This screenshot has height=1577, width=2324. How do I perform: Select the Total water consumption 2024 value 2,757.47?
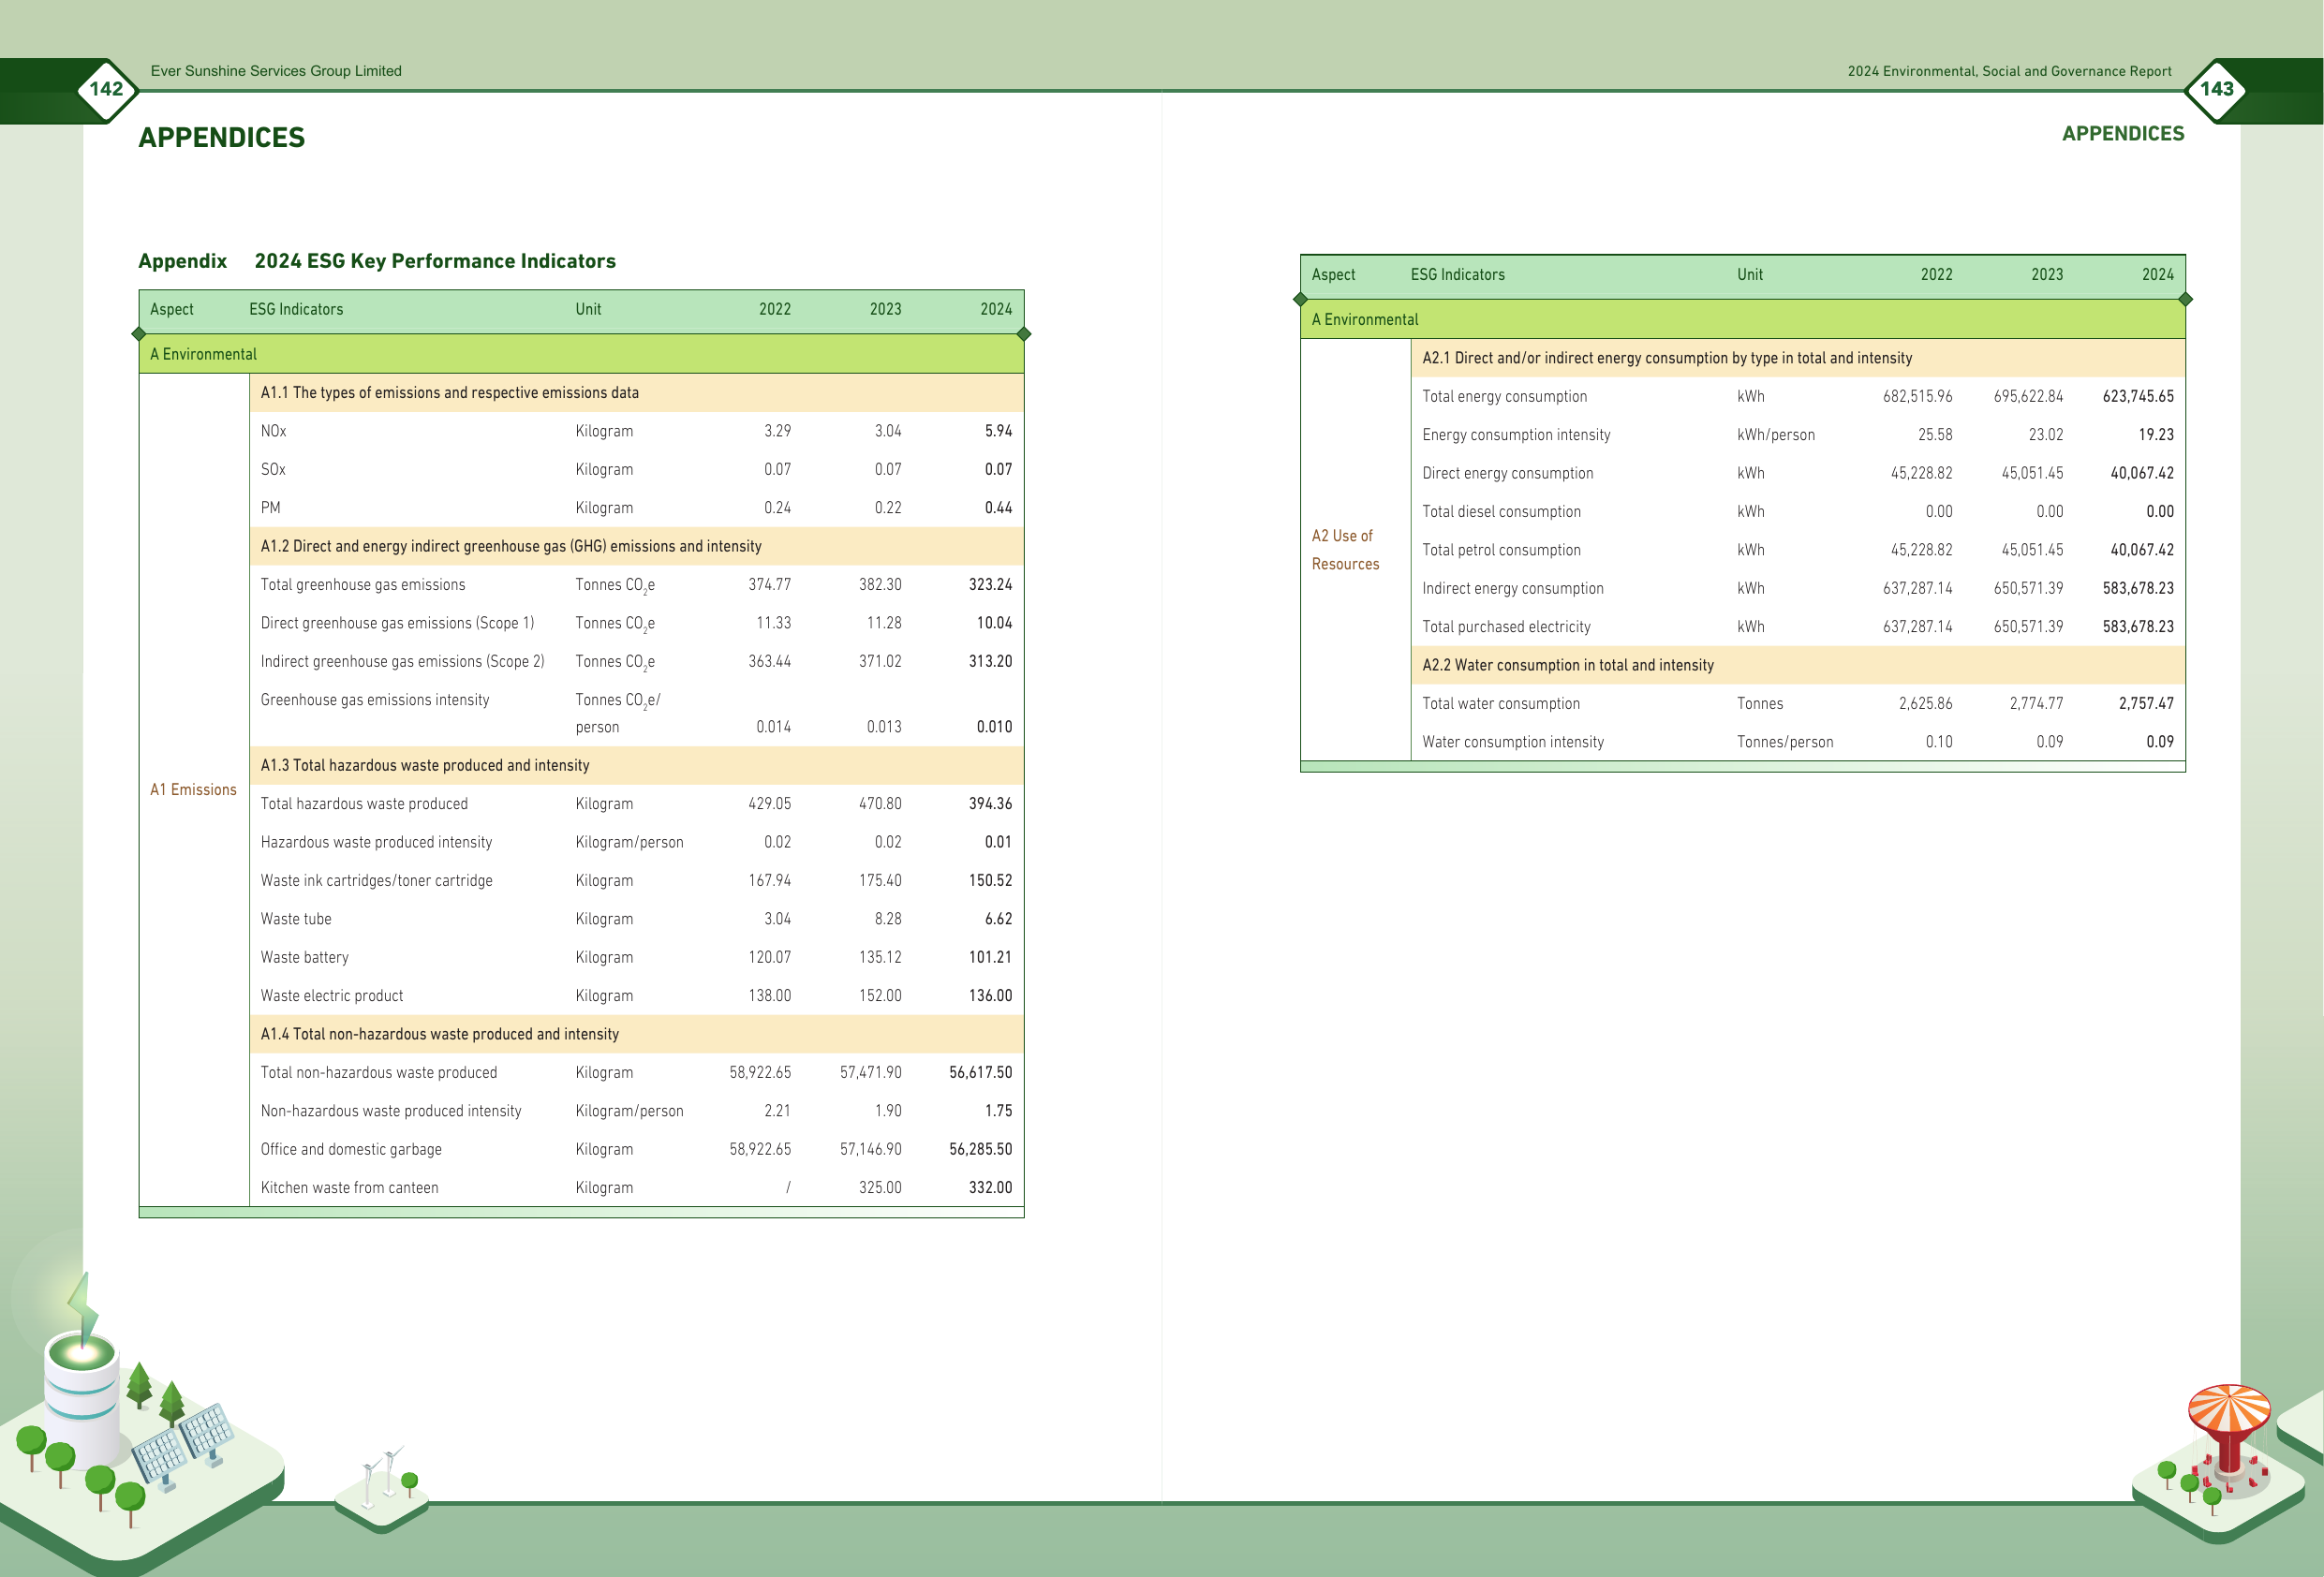[x=2146, y=704]
